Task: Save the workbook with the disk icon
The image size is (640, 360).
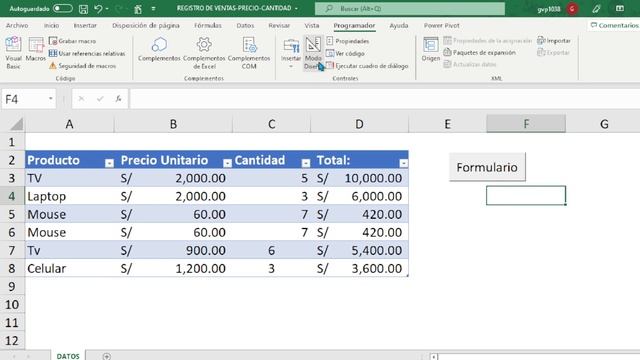Action: pos(83,9)
